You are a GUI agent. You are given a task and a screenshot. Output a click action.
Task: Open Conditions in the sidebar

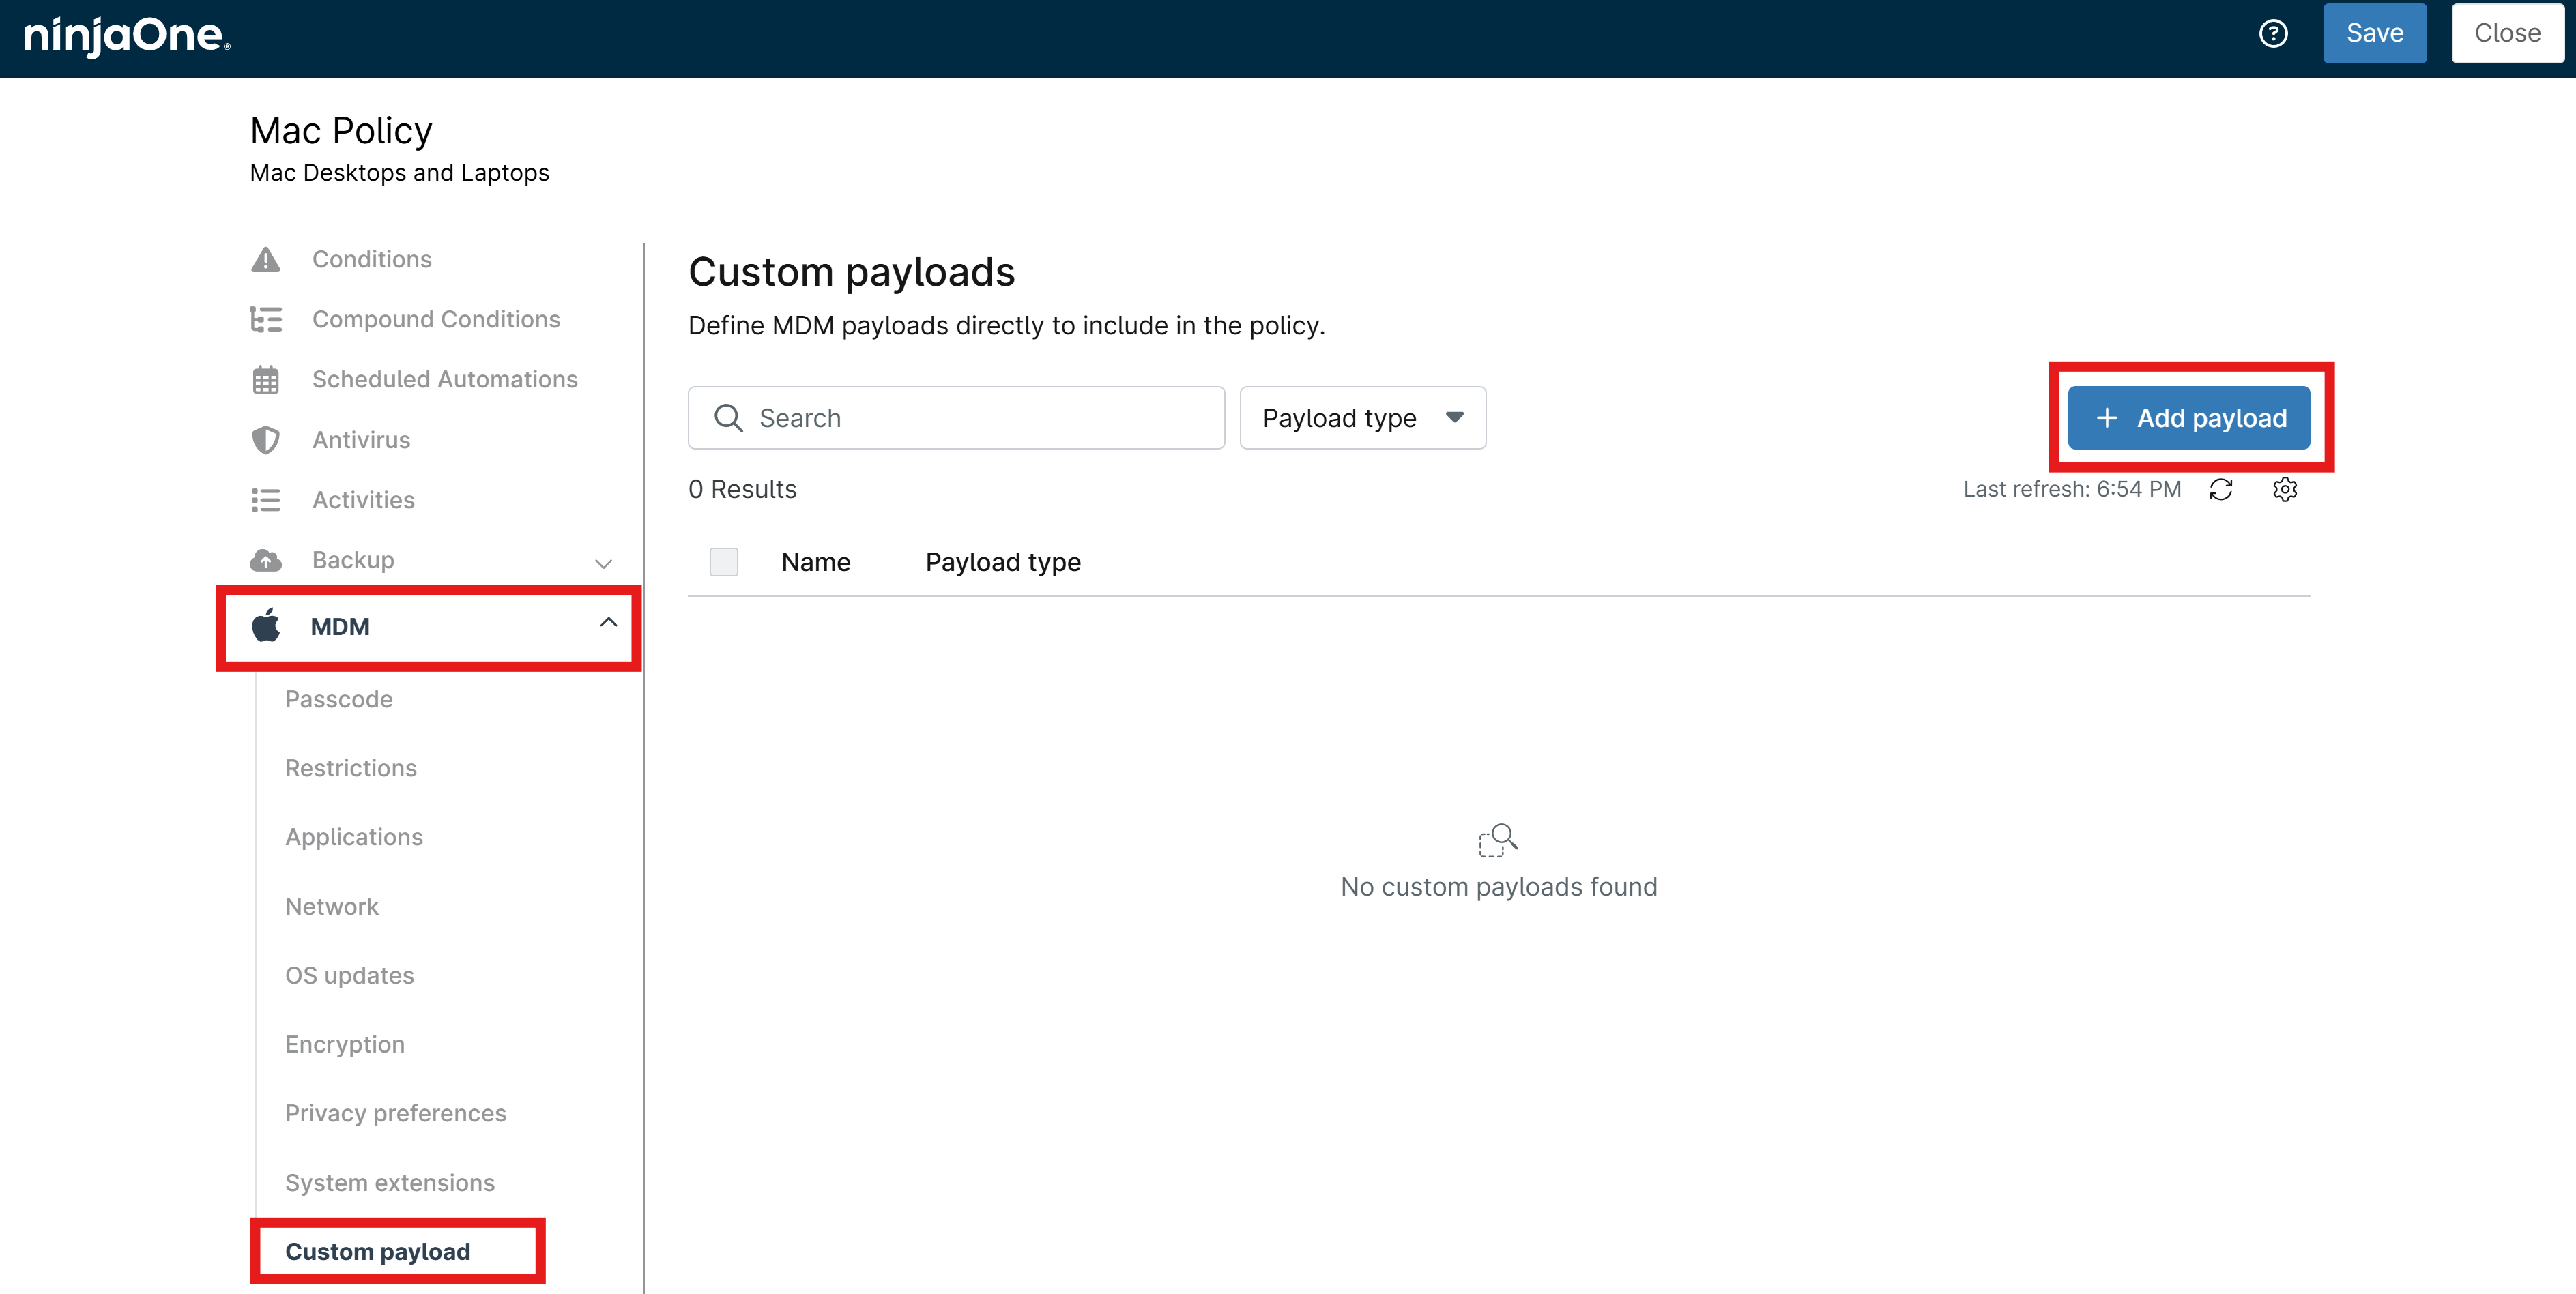click(x=372, y=259)
